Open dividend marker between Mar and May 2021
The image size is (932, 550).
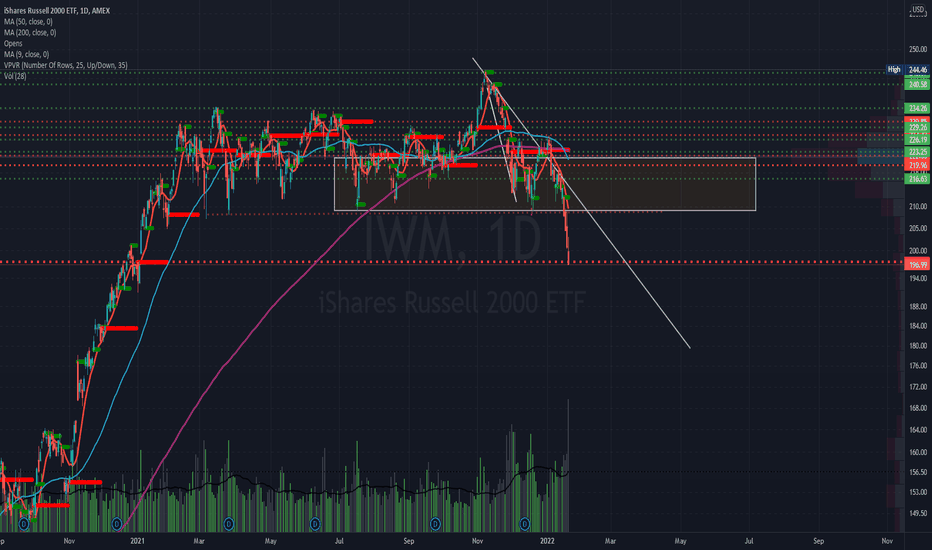point(229,524)
